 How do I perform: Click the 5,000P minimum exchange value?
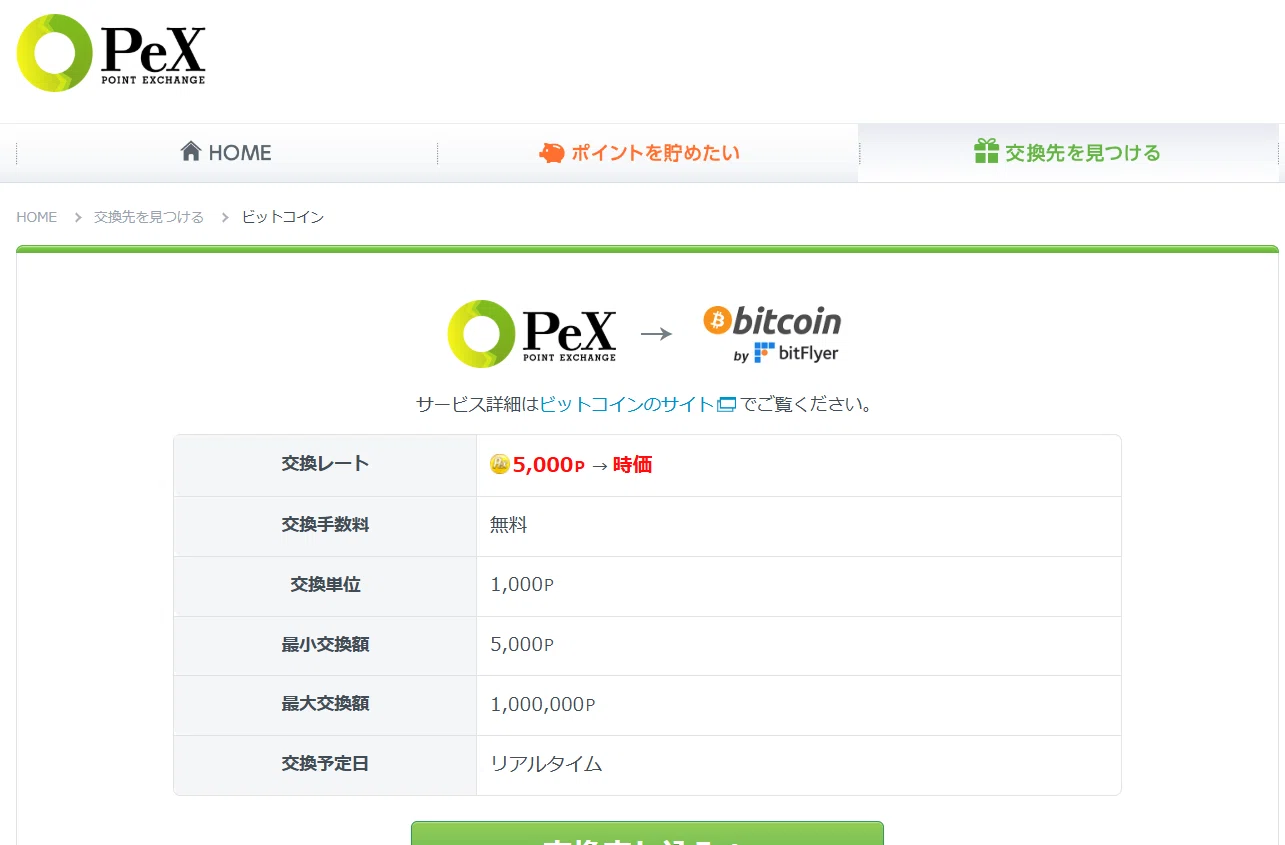click(x=522, y=645)
